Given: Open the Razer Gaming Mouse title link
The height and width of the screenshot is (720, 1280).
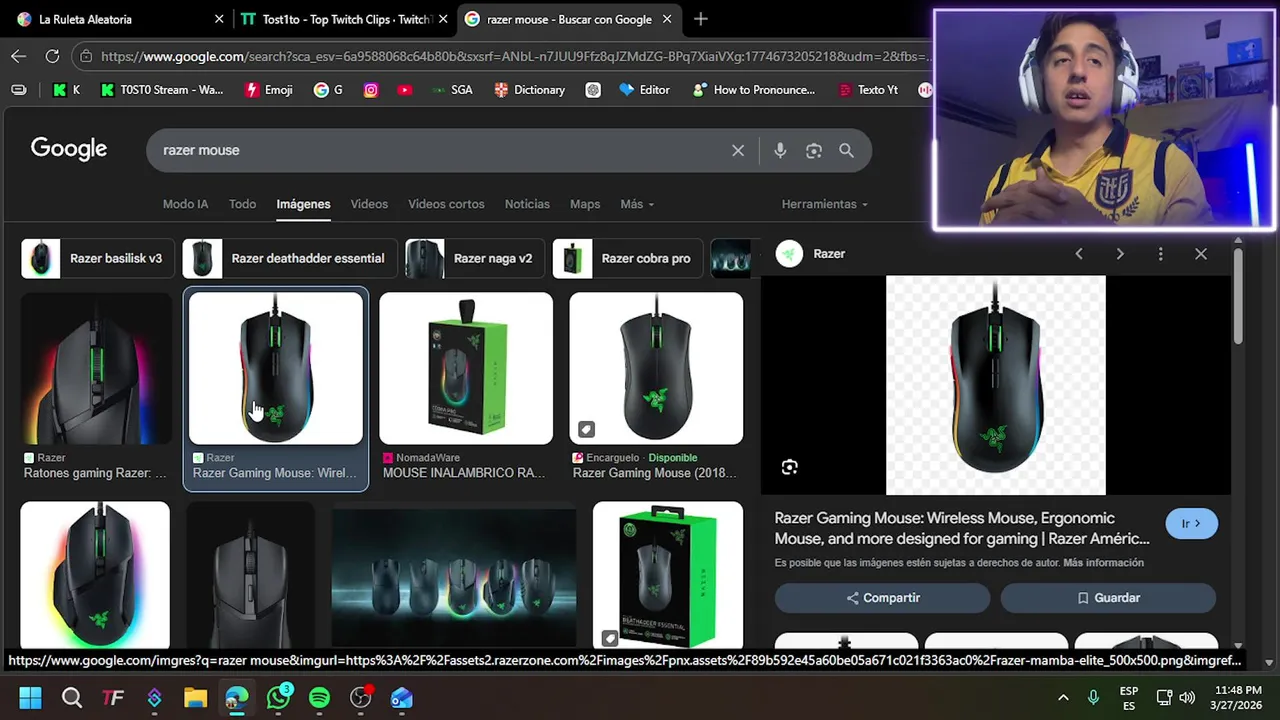Looking at the screenshot, I should click(x=962, y=528).
